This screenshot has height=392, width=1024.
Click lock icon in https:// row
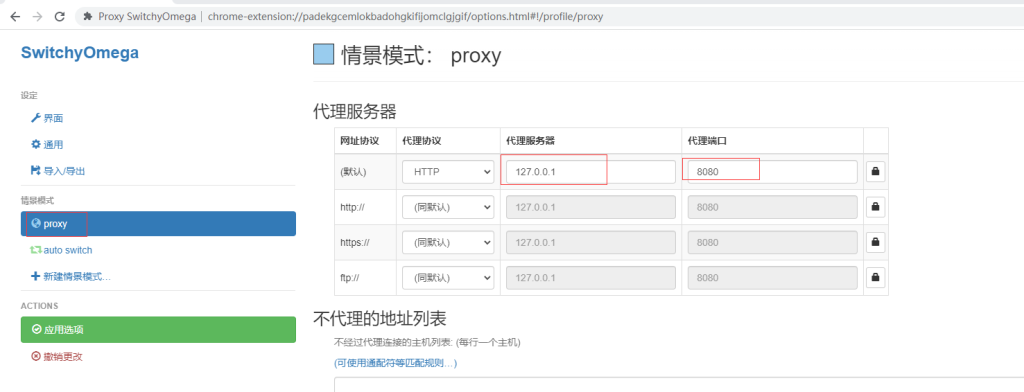[x=876, y=242]
